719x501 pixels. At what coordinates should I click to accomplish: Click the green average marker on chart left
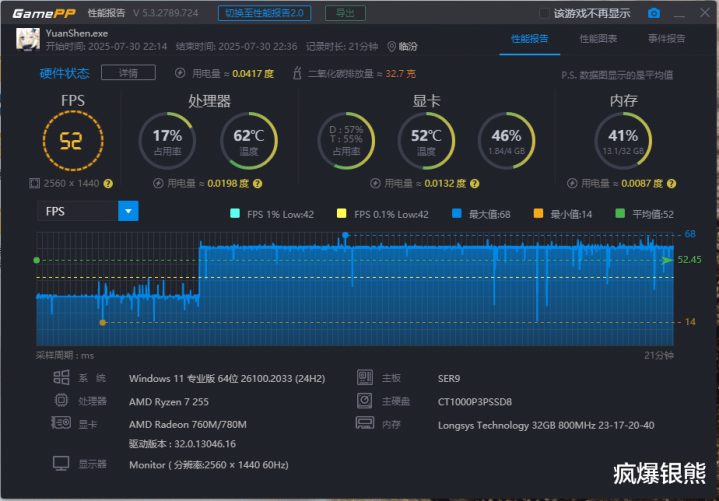pos(37,260)
